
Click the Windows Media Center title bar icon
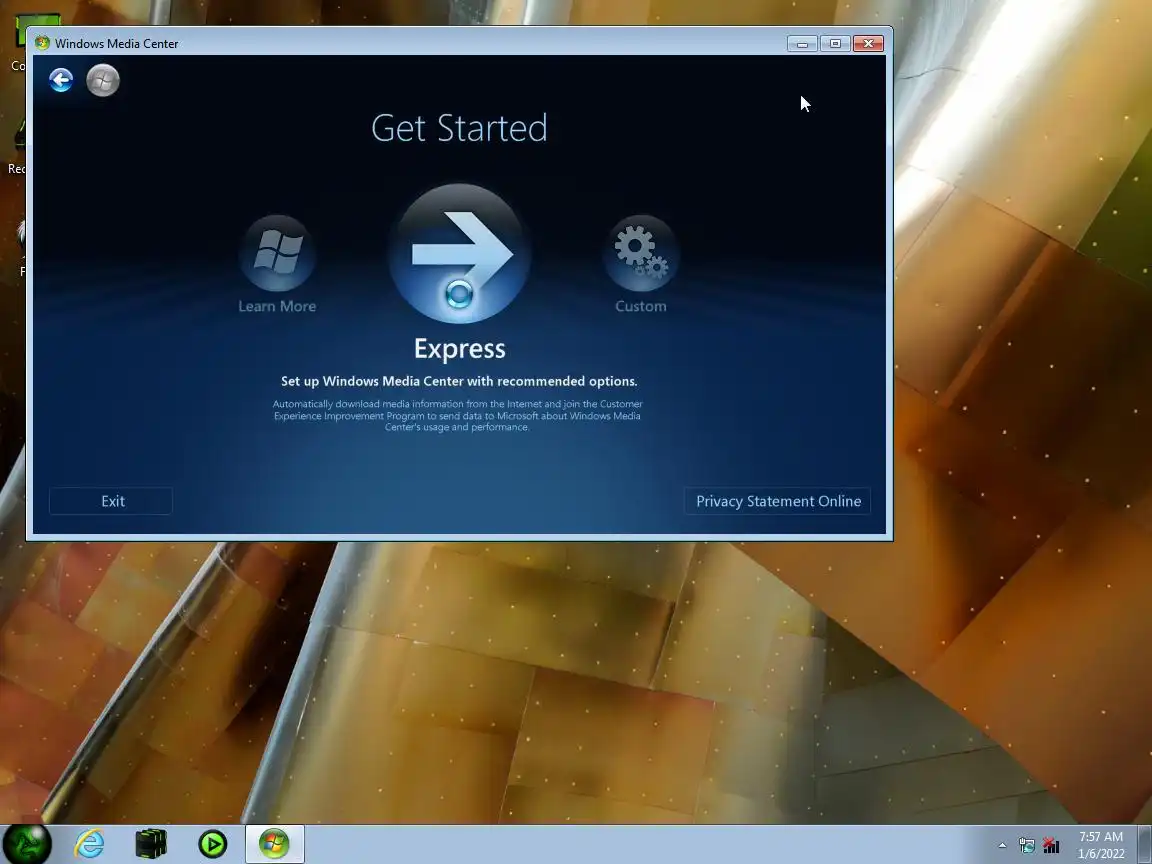43,43
